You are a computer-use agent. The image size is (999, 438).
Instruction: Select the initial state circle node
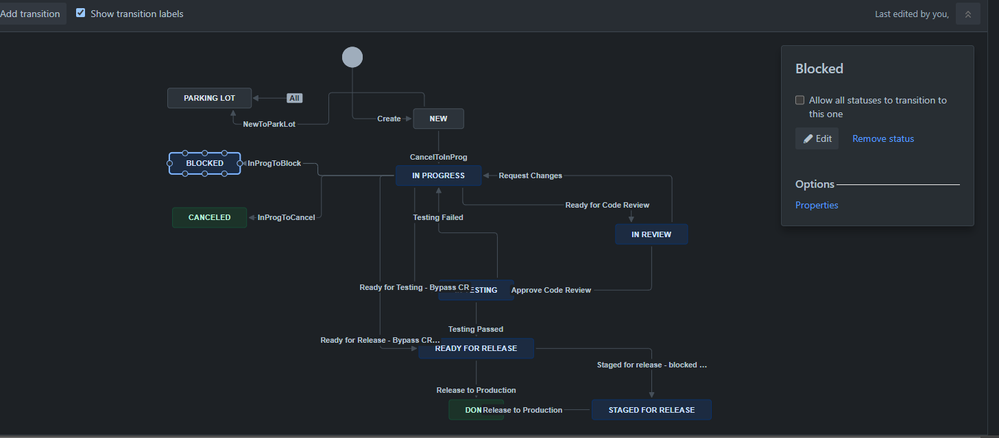pyautogui.click(x=352, y=57)
